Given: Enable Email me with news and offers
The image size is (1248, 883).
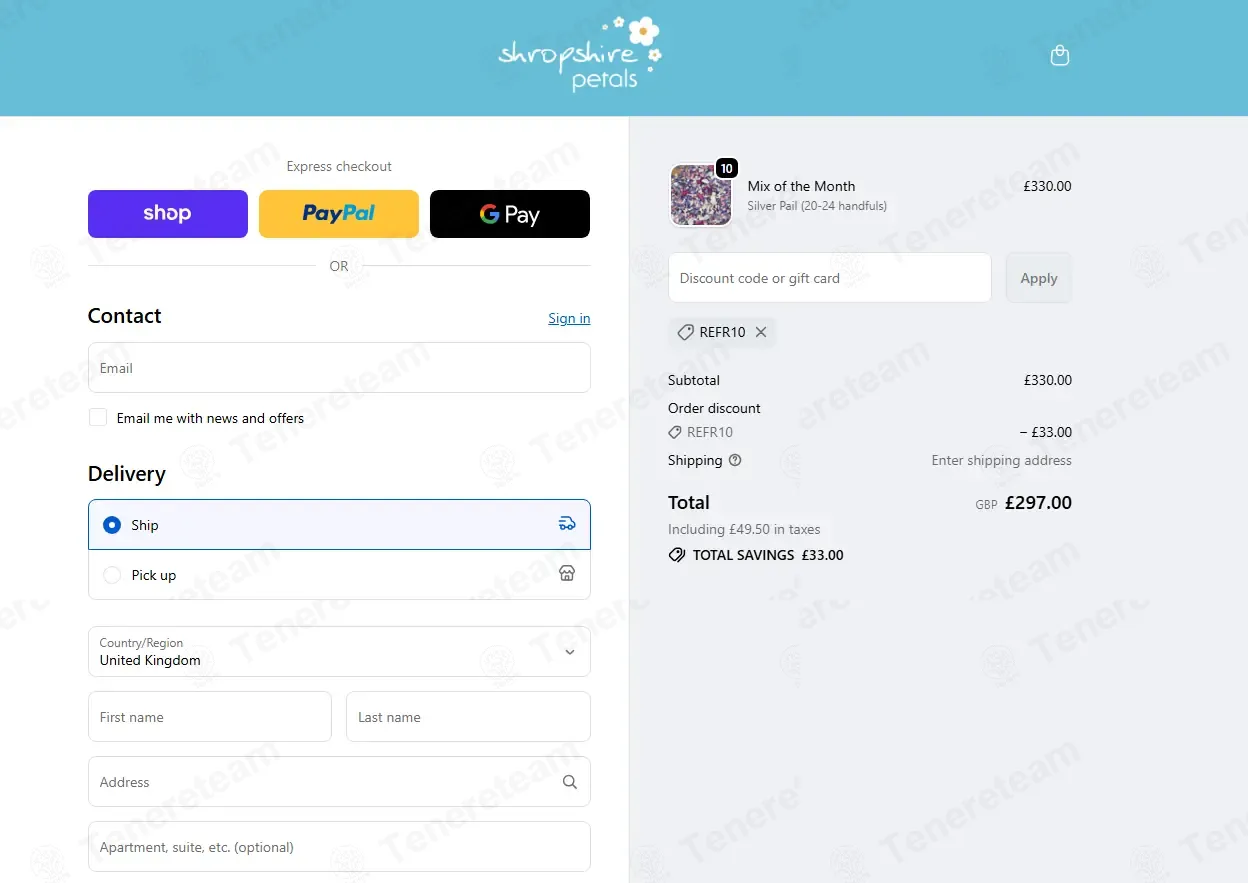Looking at the screenshot, I should coord(98,418).
